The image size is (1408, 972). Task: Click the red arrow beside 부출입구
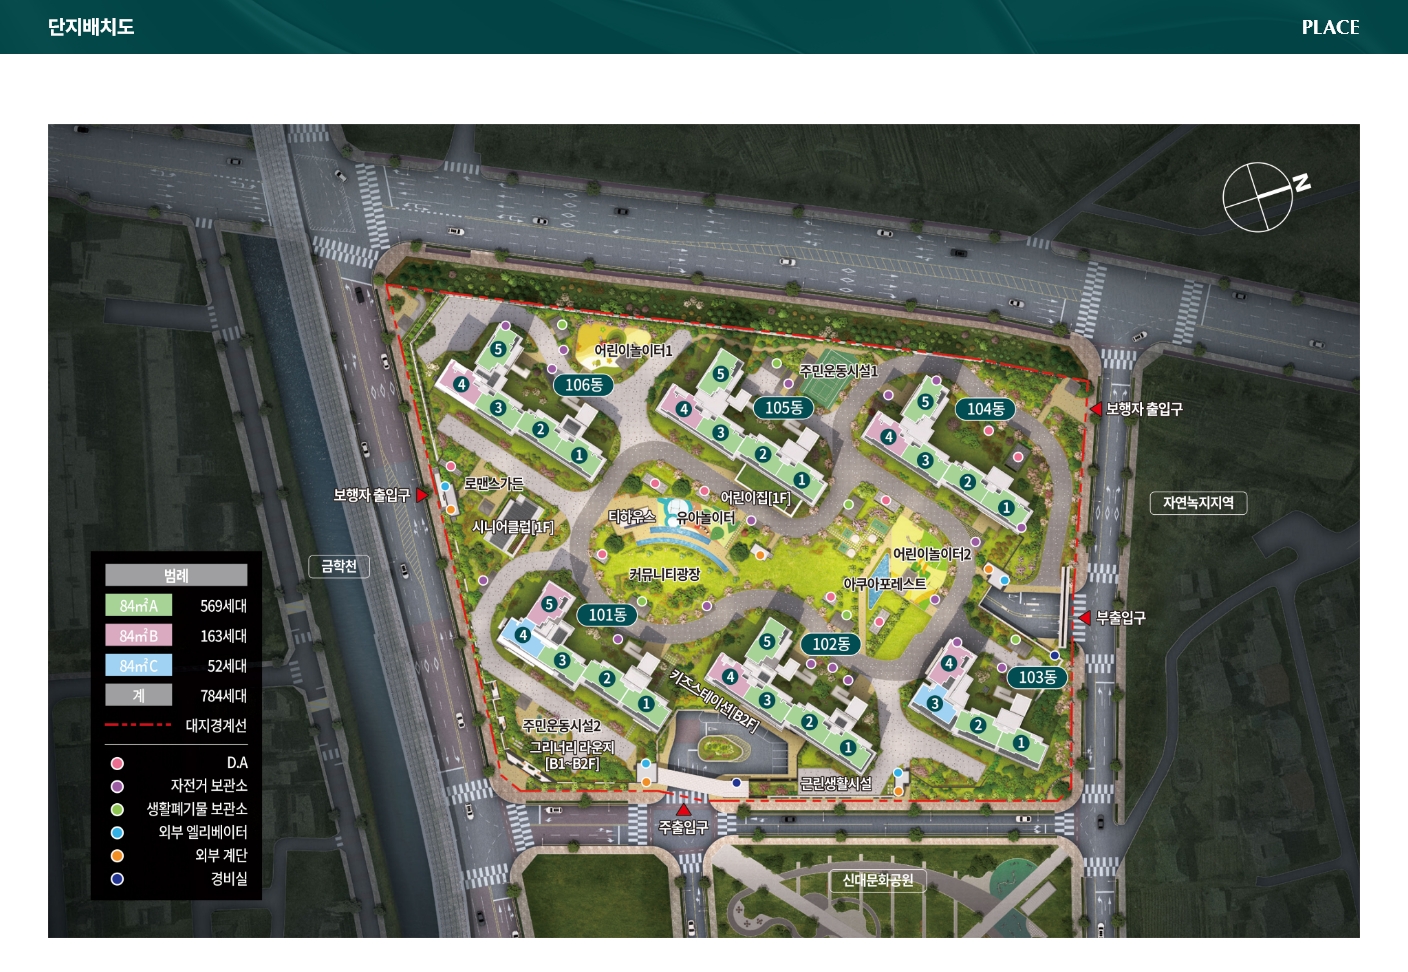[x=1084, y=618]
